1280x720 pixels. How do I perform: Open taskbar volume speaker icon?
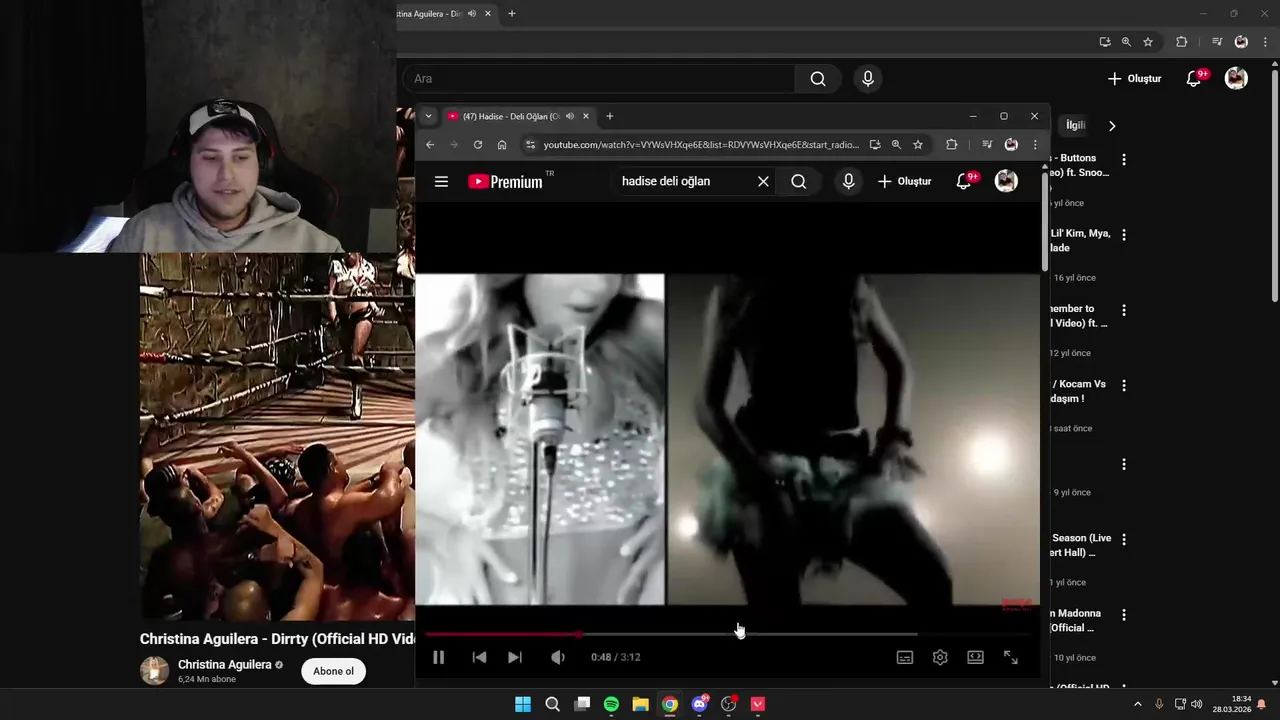tap(1197, 704)
